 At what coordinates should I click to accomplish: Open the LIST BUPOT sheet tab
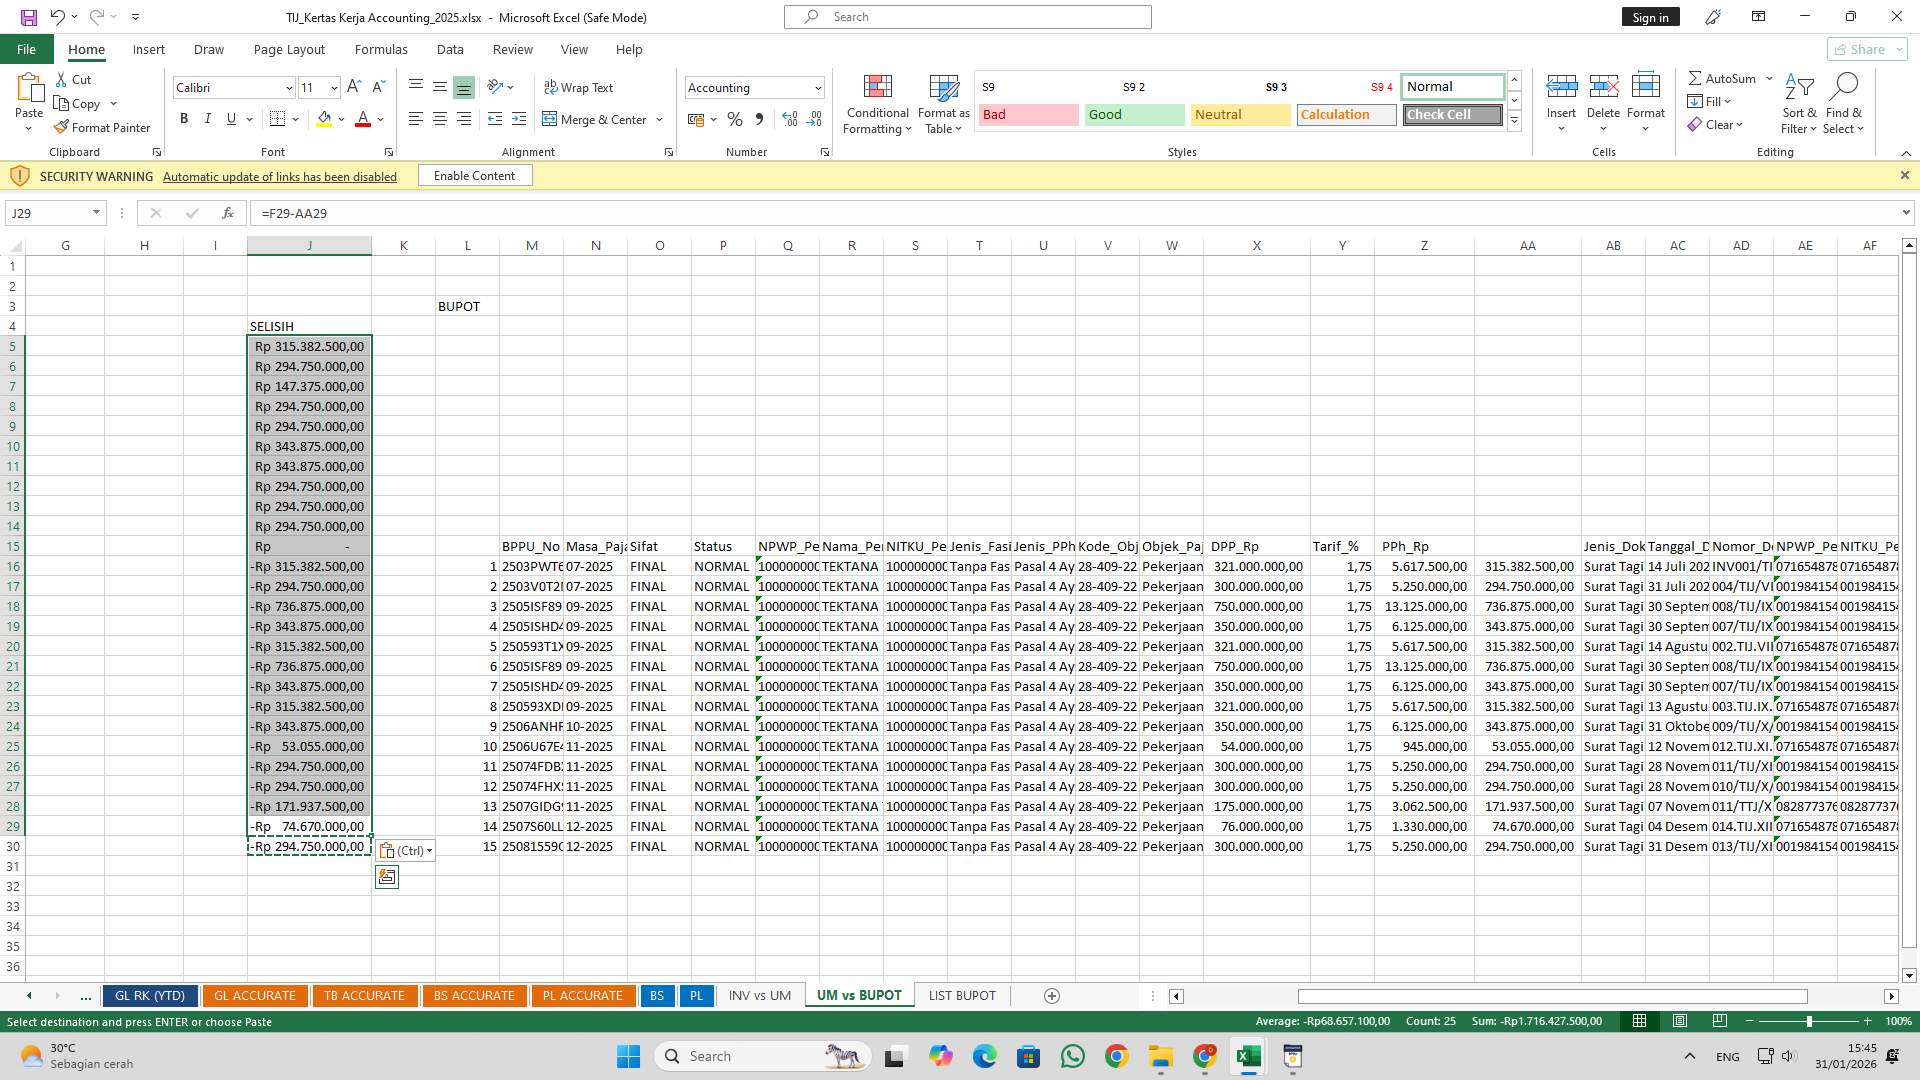click(x=961, y=995)
